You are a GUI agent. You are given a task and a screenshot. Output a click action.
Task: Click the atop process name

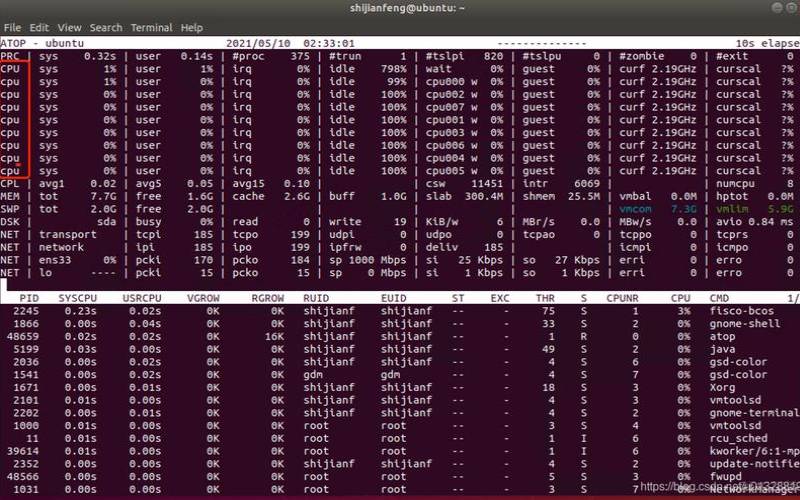point(722,336)
